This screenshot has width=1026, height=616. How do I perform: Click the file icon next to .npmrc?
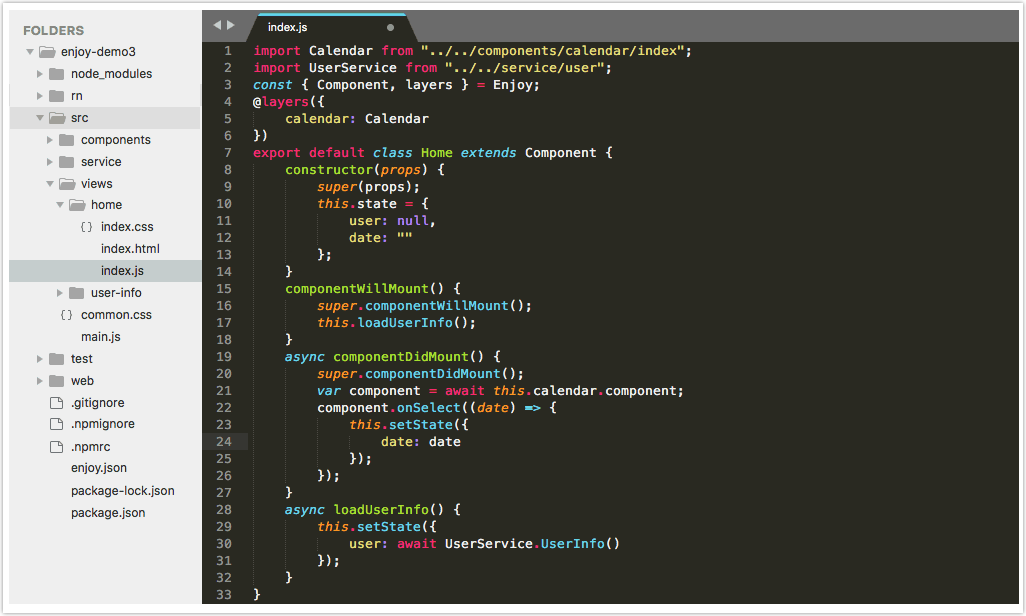click(x=56, y=446)
